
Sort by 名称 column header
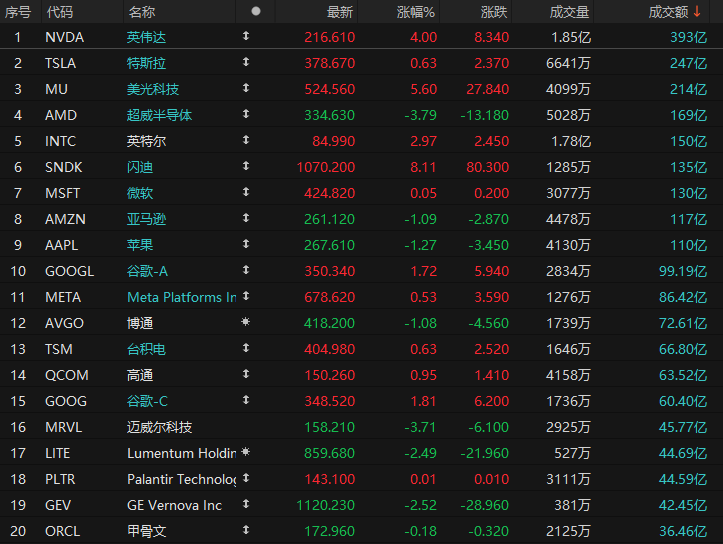coord(142,12)
